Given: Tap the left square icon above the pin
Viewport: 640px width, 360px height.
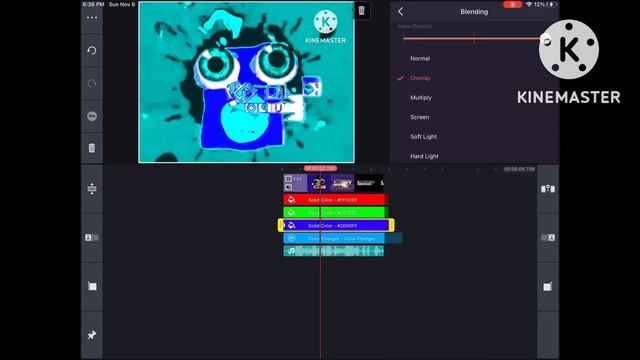Looking at the screenshot, I should (92, 287).
